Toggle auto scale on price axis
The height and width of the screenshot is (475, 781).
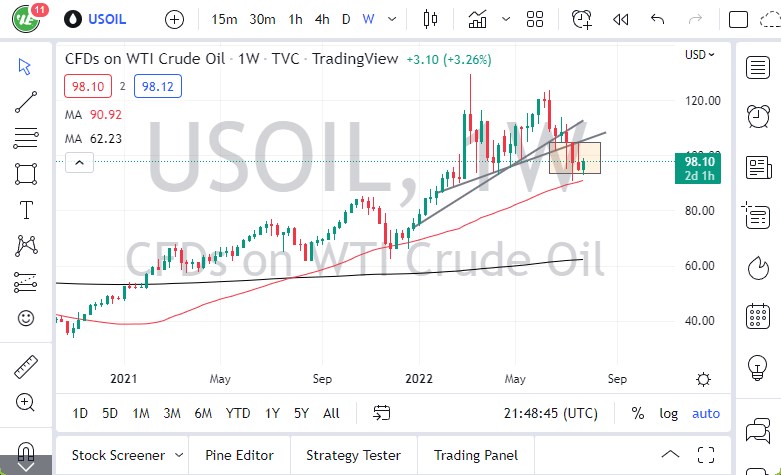click(706, 413)
